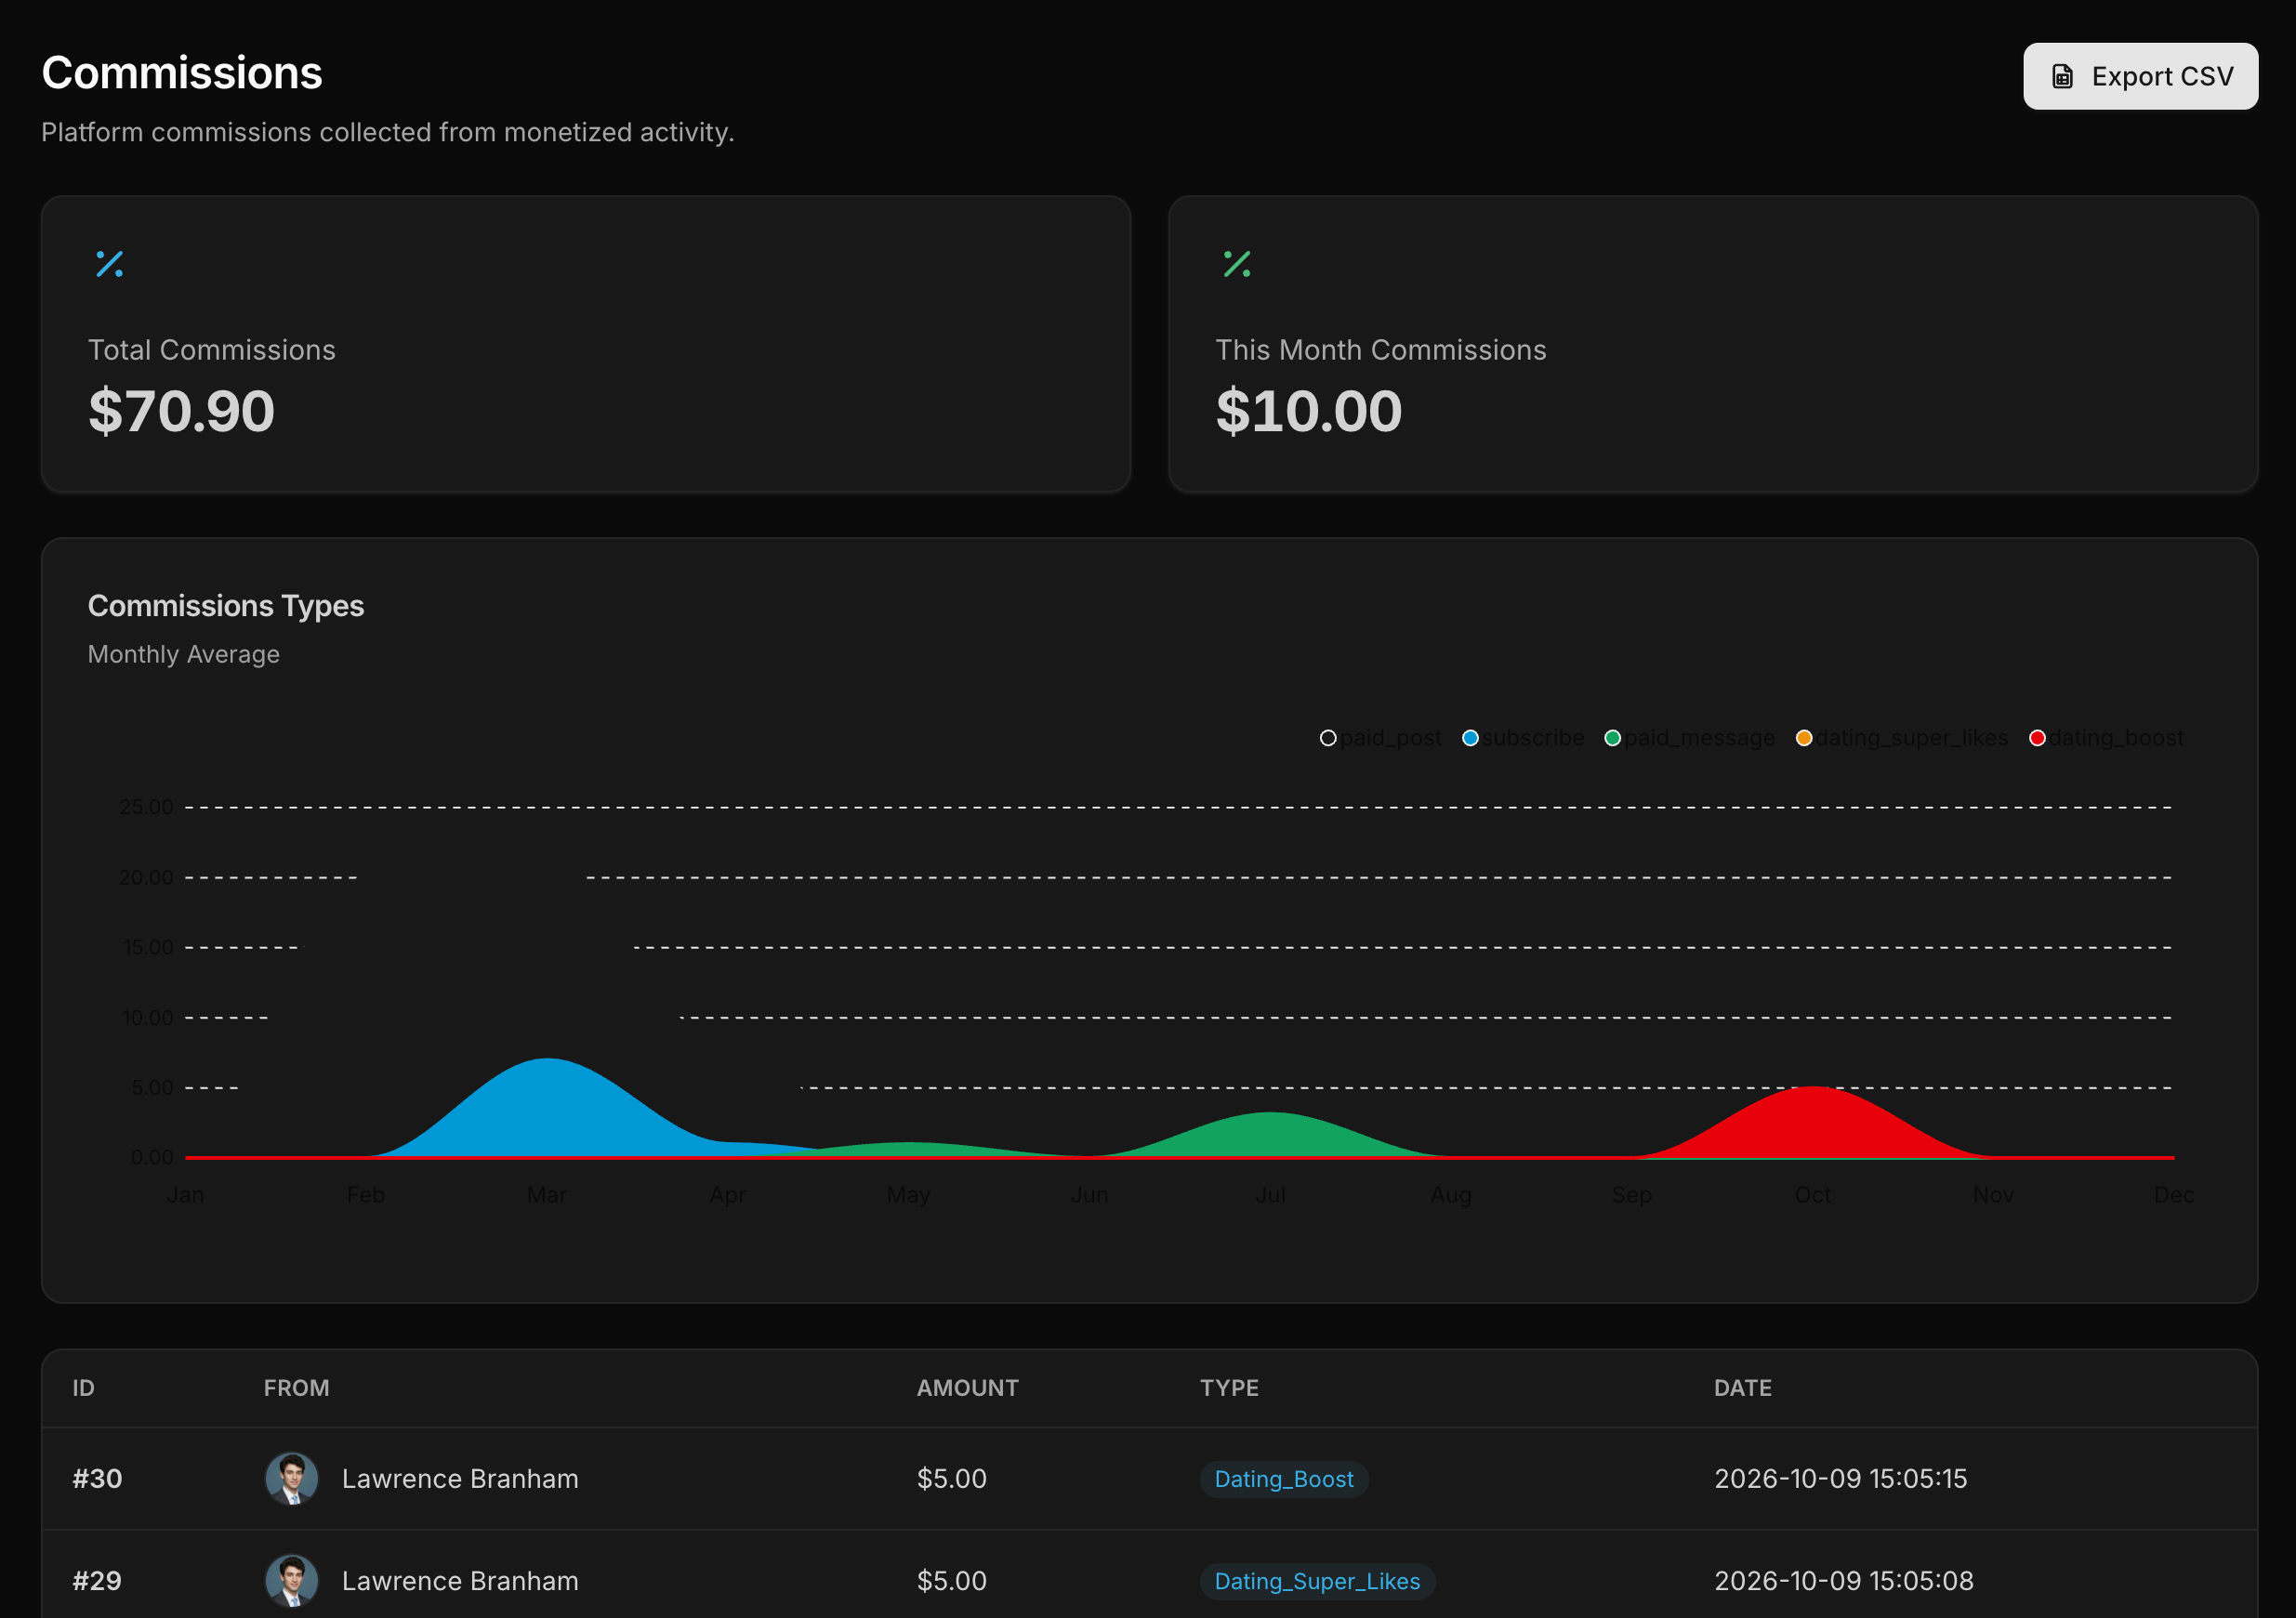This screenshot has width=2296, height=1618.
Task: Click the $70.90 total commissions value
Action: point(181,411)
